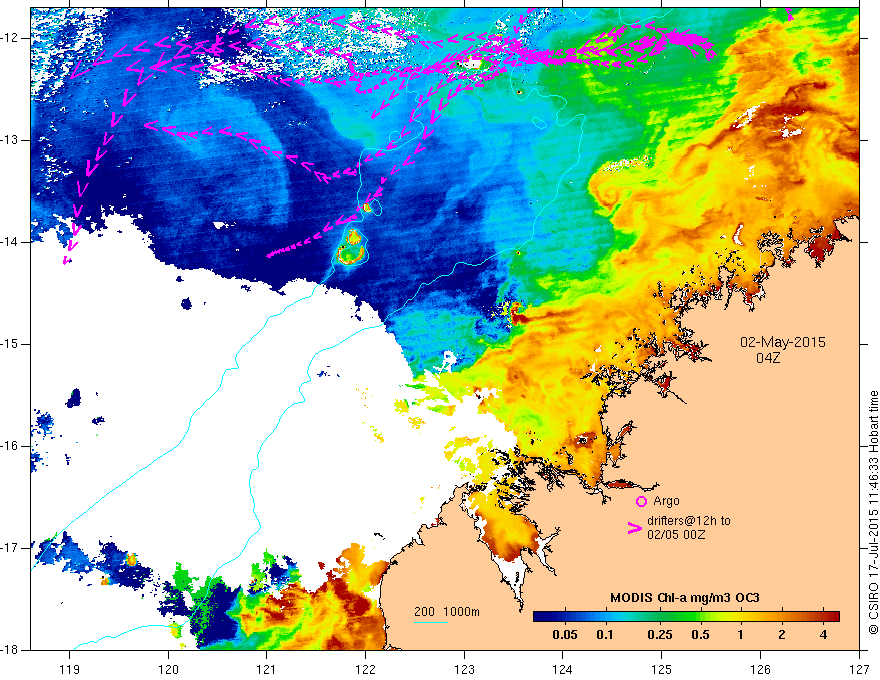The image size is (880, 680).
Task: Click the 'Argo' legend text
Action: 666,501
